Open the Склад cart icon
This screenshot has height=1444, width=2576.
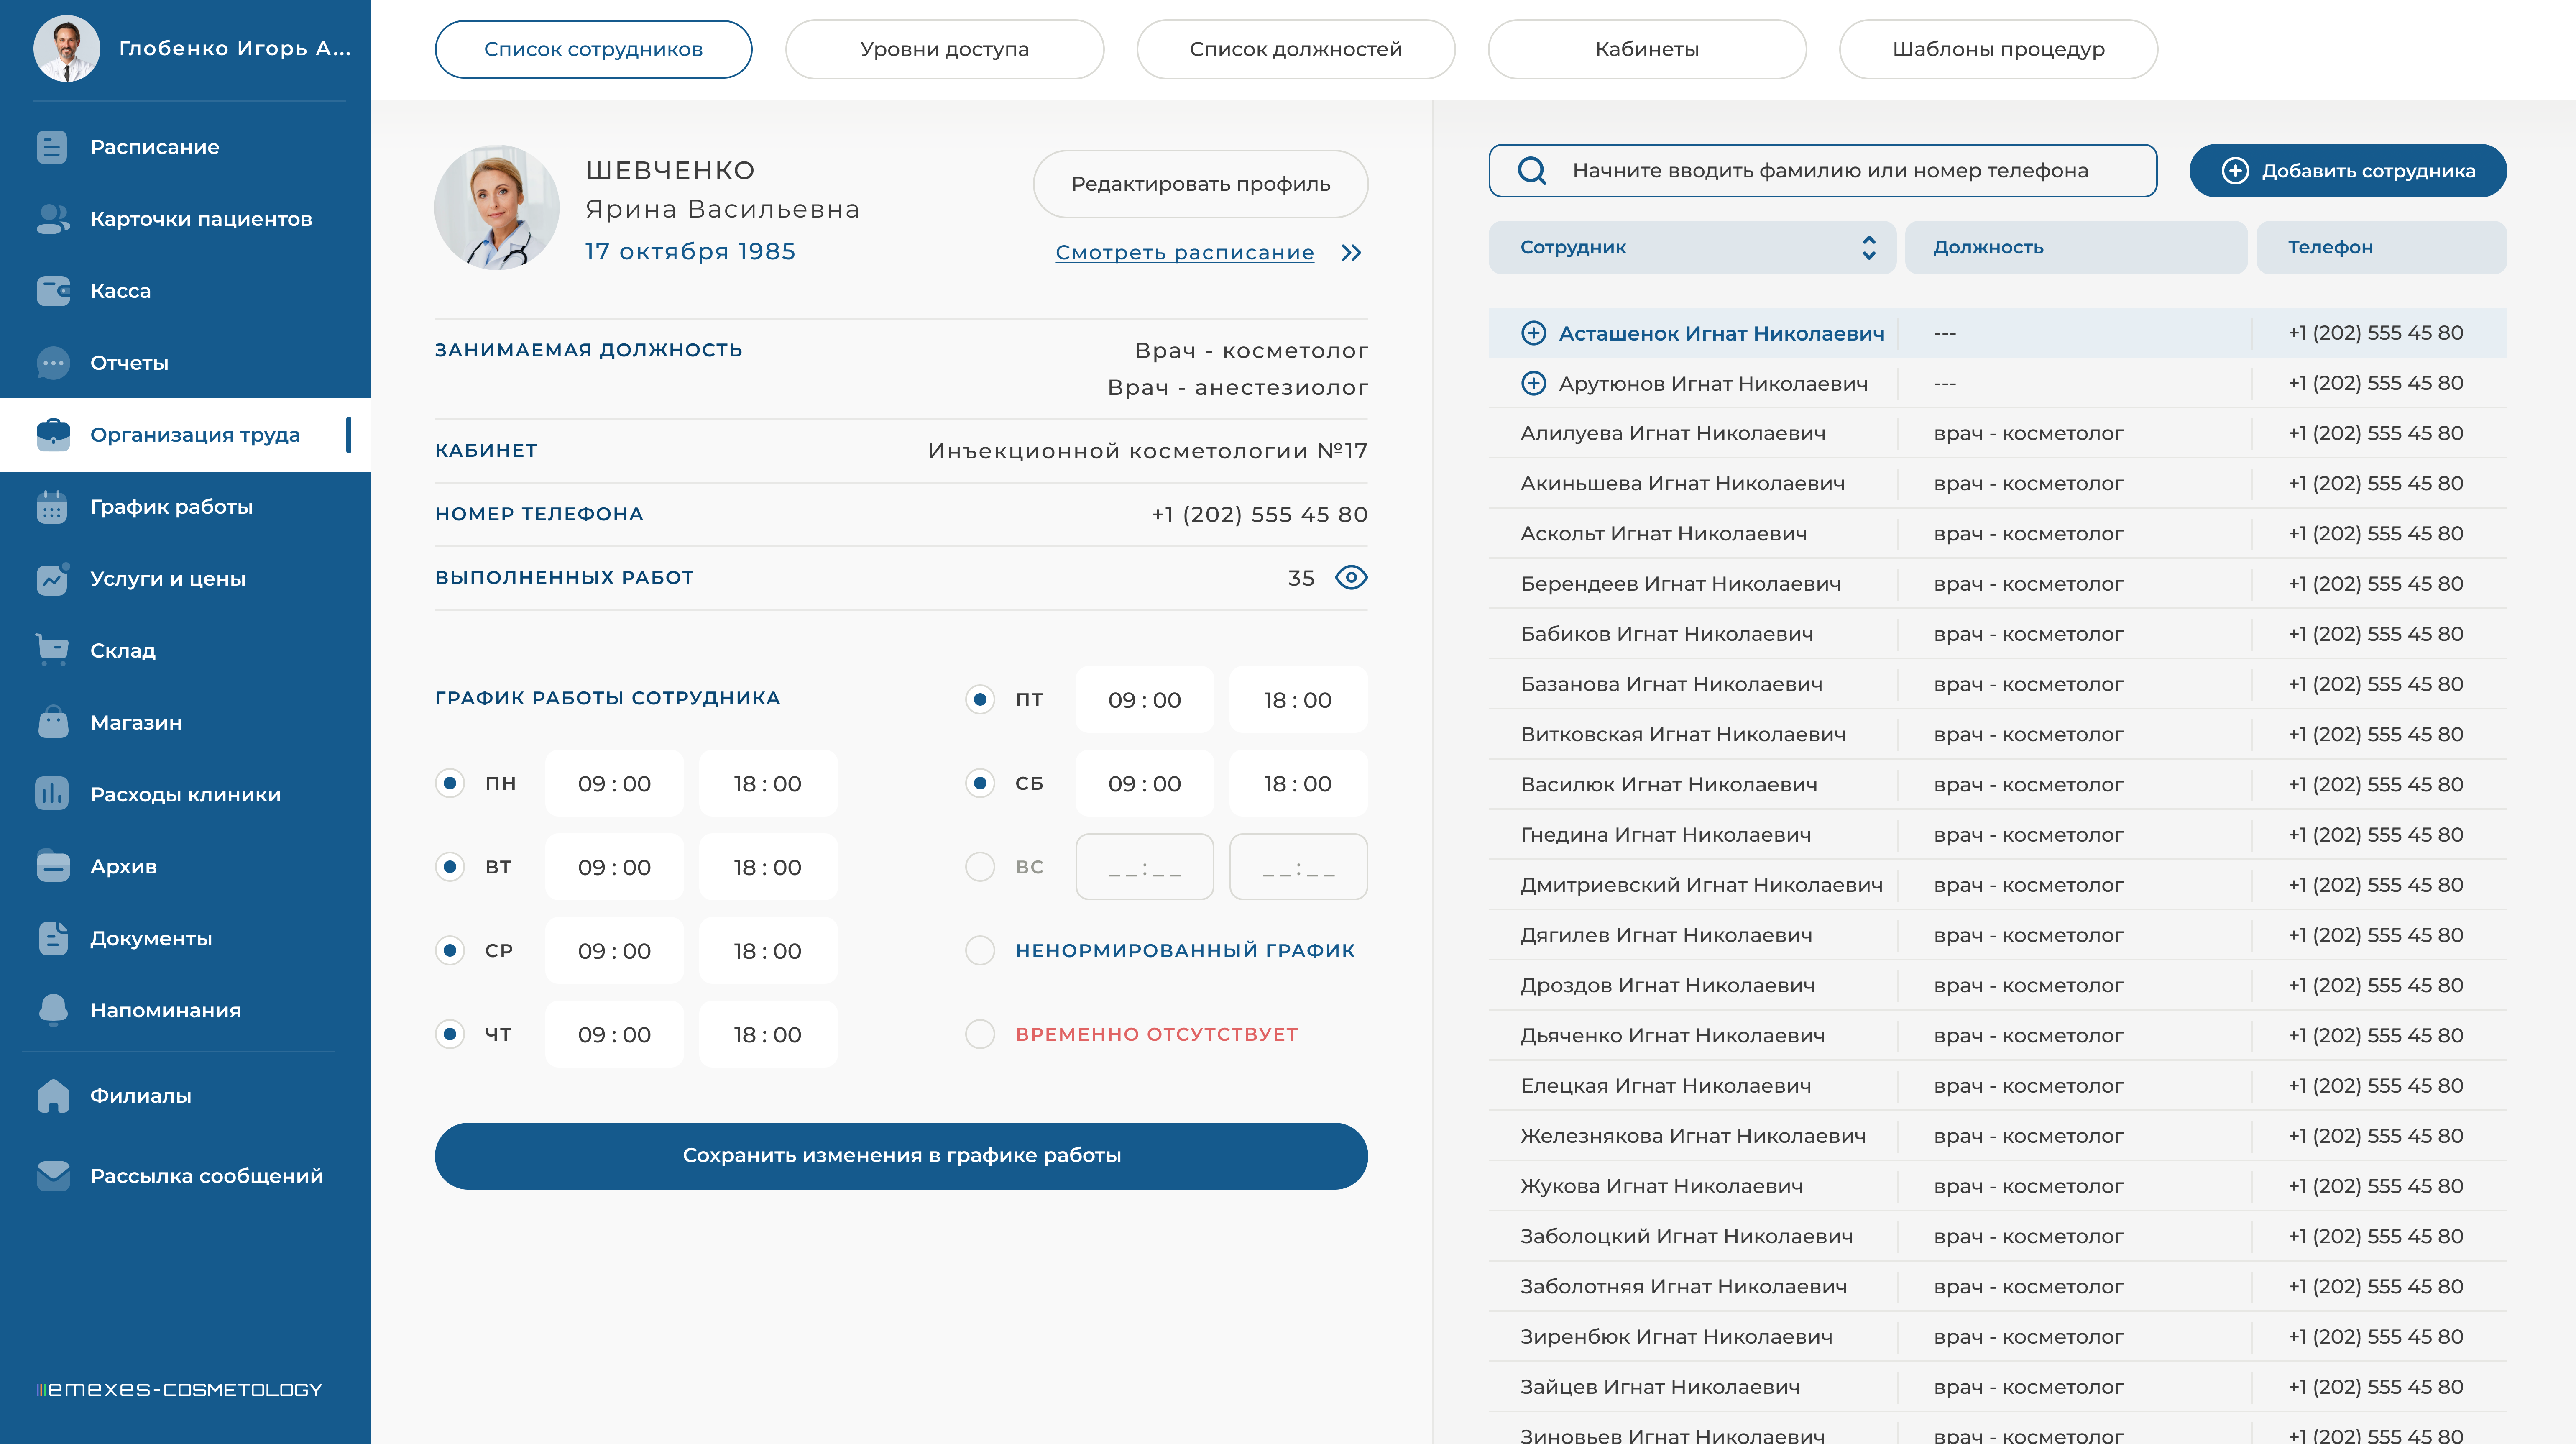coord(52,650)
